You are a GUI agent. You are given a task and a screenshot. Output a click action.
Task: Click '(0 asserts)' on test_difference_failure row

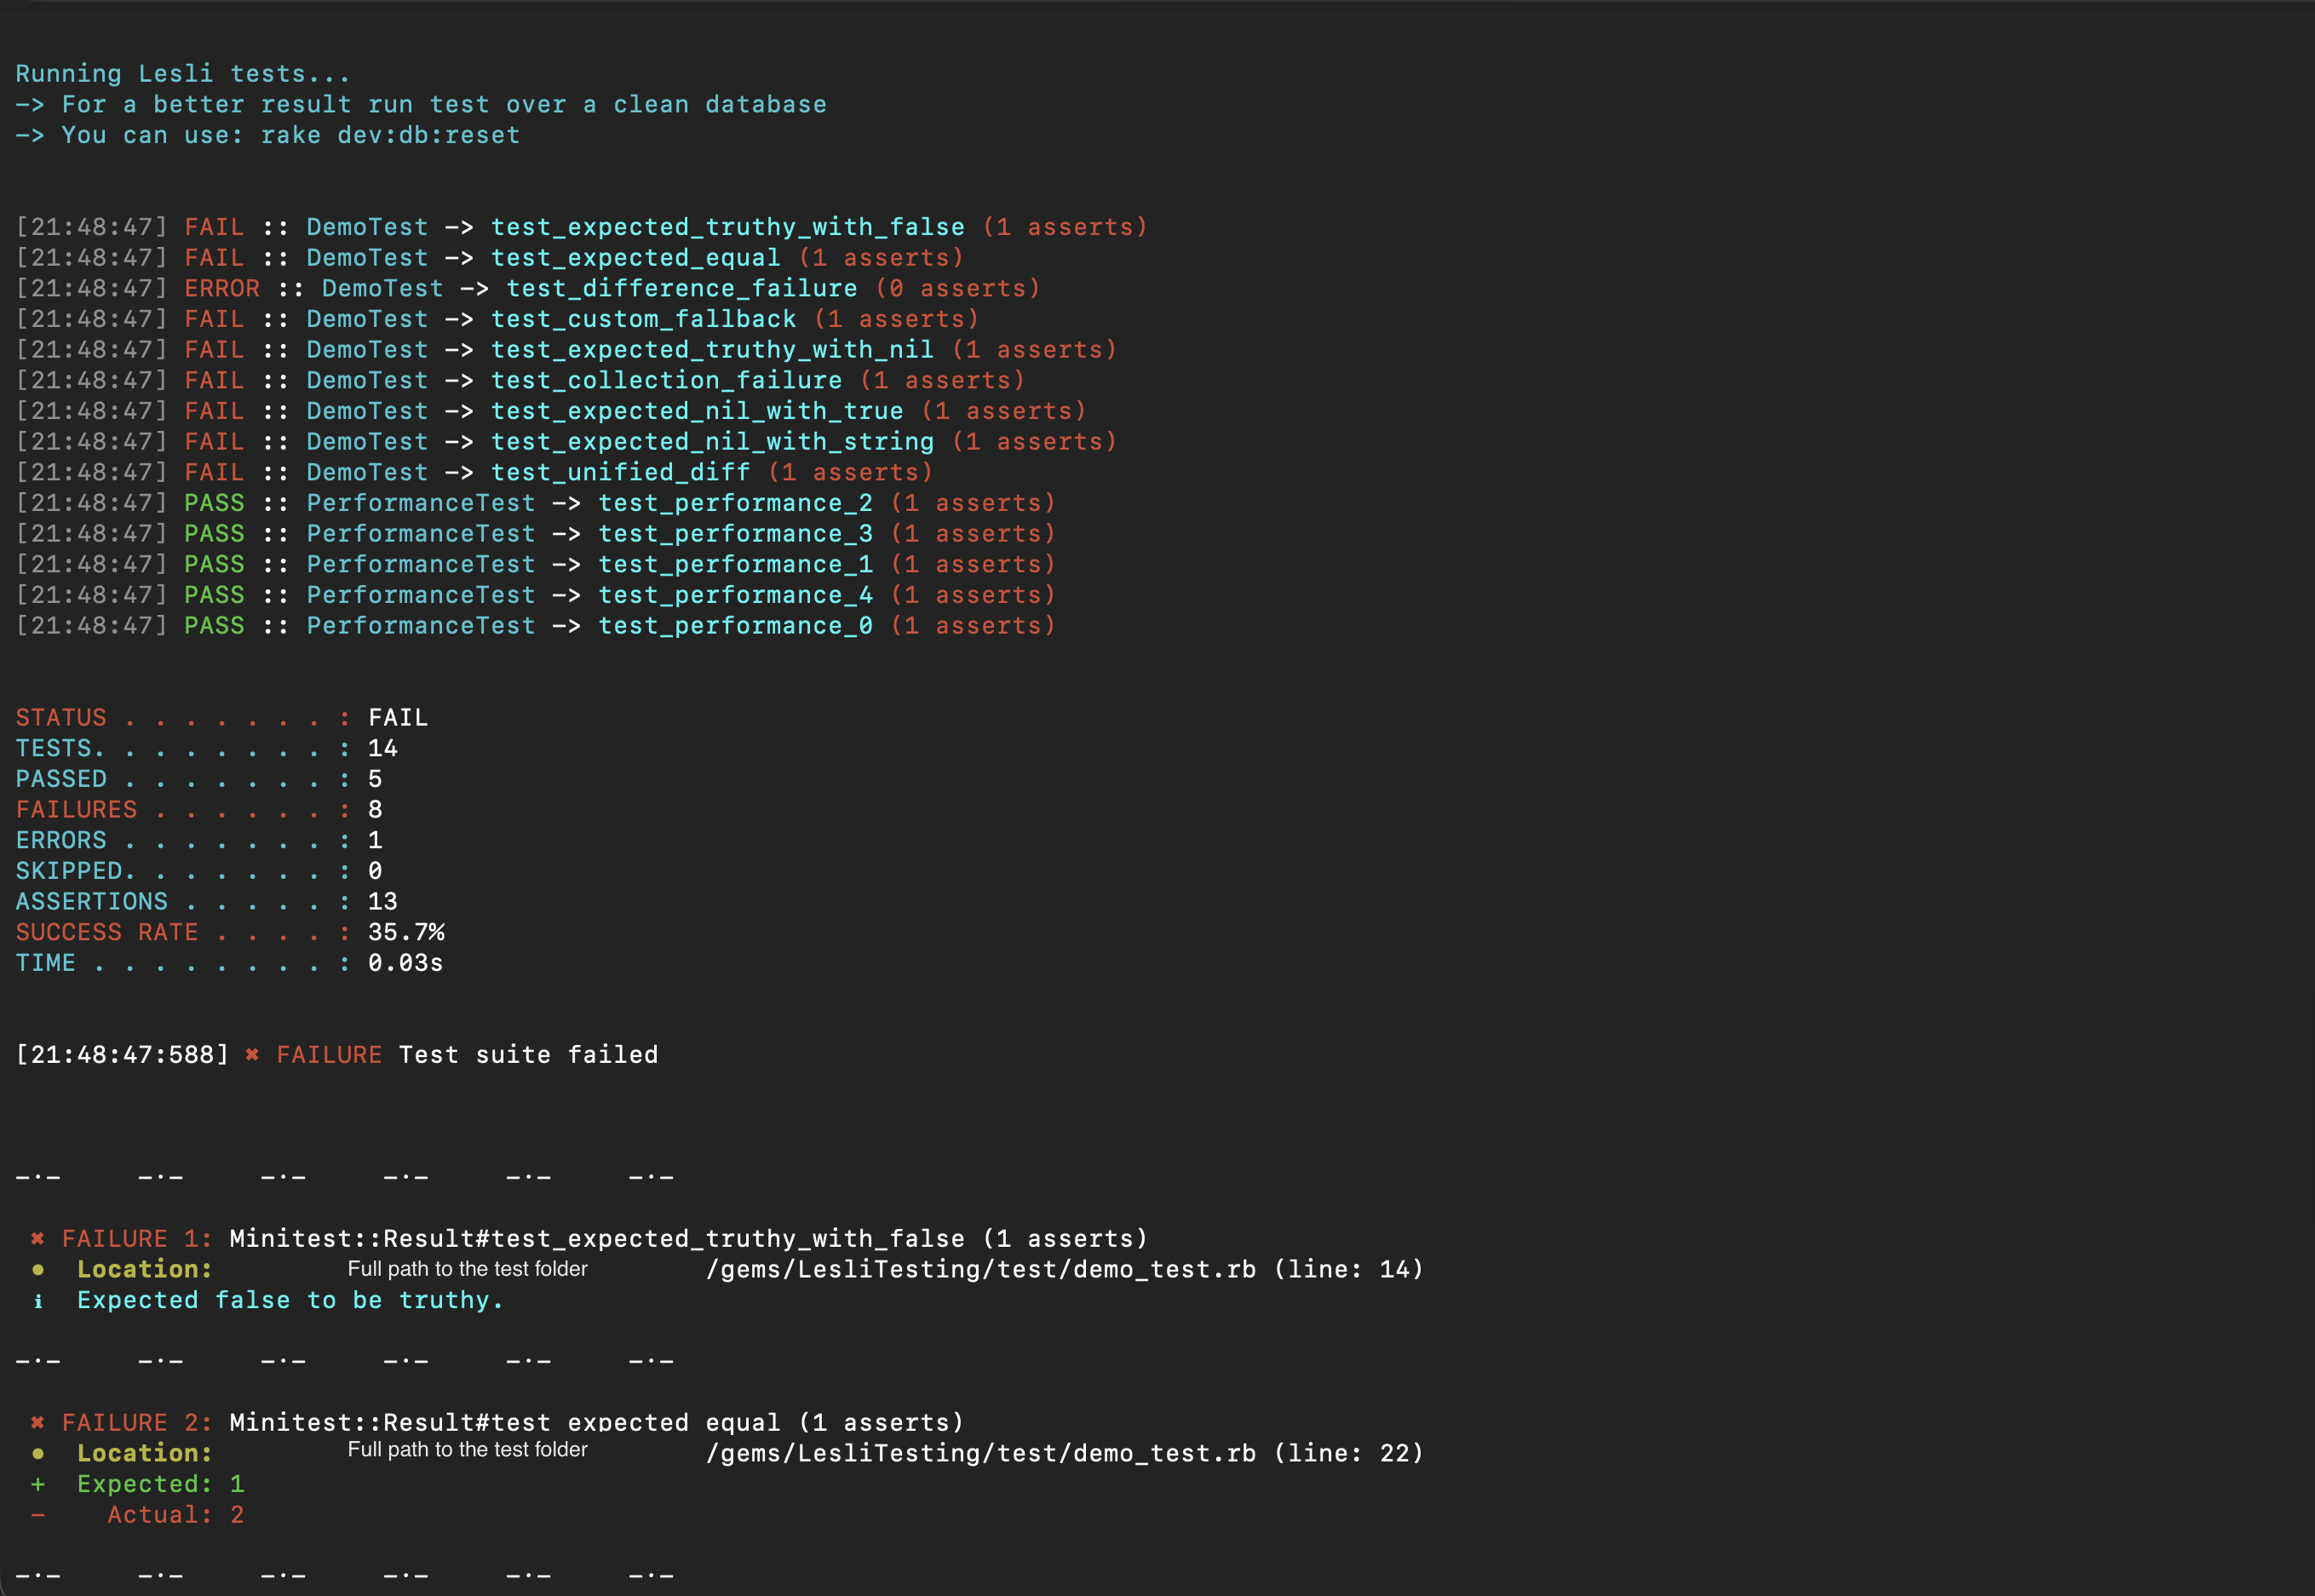[x=958, y=288]
